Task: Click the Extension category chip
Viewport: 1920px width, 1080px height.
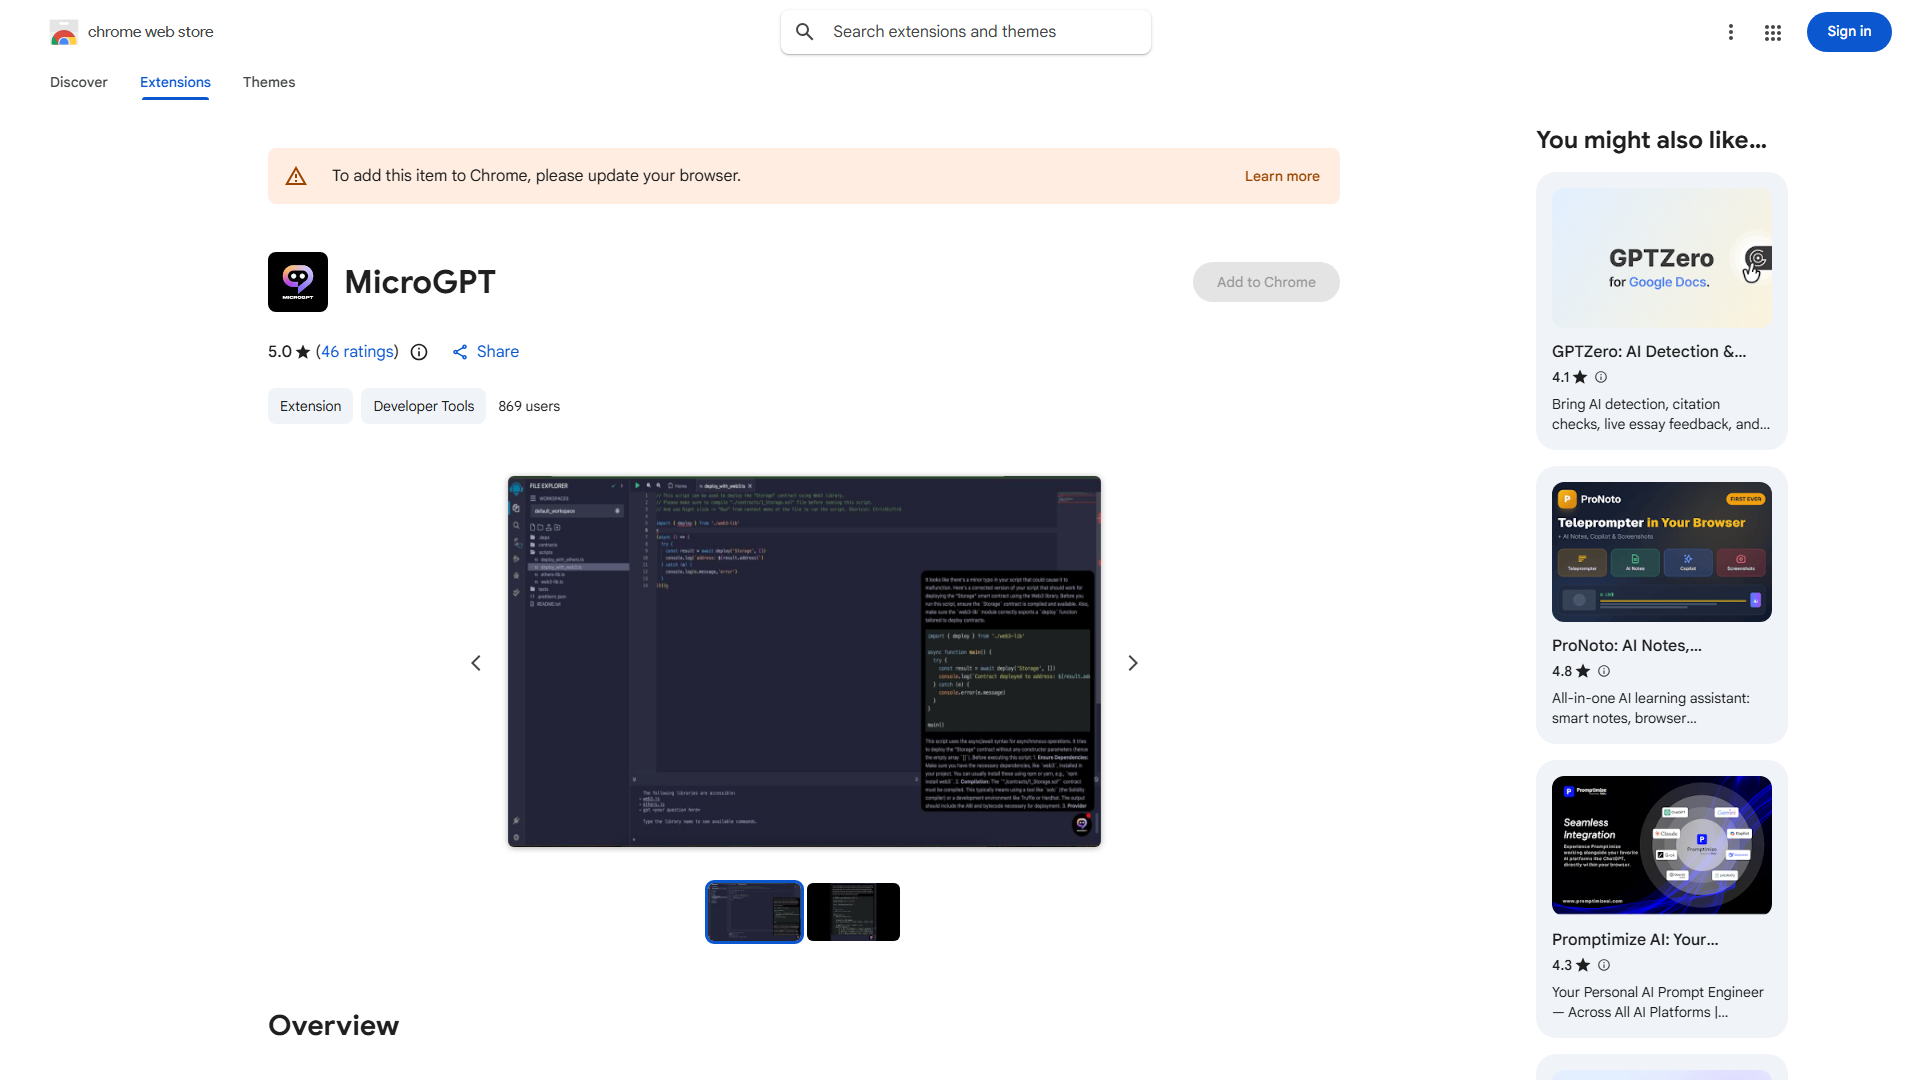Action: [310, 406]
